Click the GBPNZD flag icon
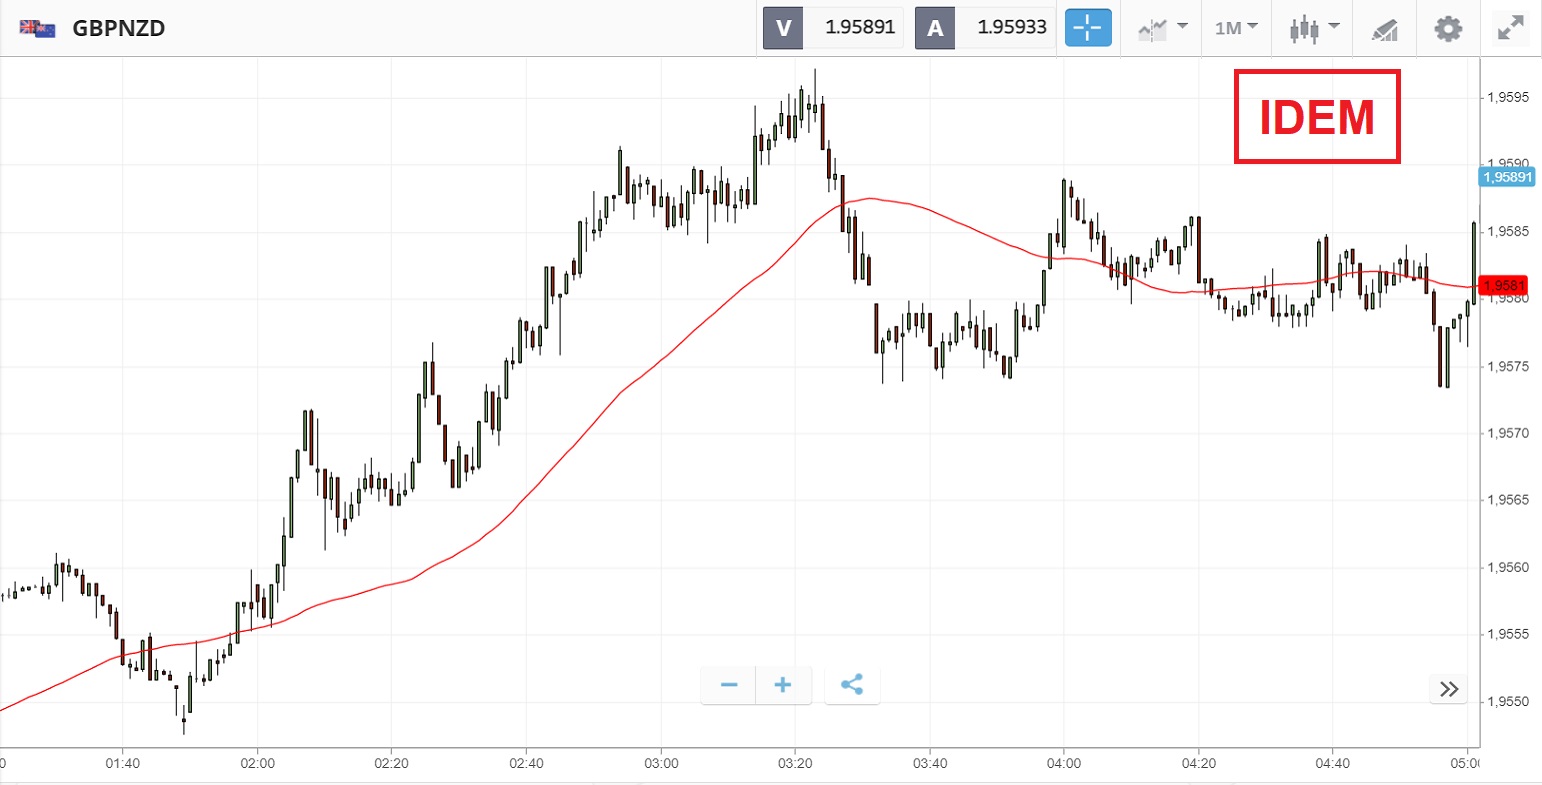Viewport: 1542px width, 785px height. (x=37, y=28)
